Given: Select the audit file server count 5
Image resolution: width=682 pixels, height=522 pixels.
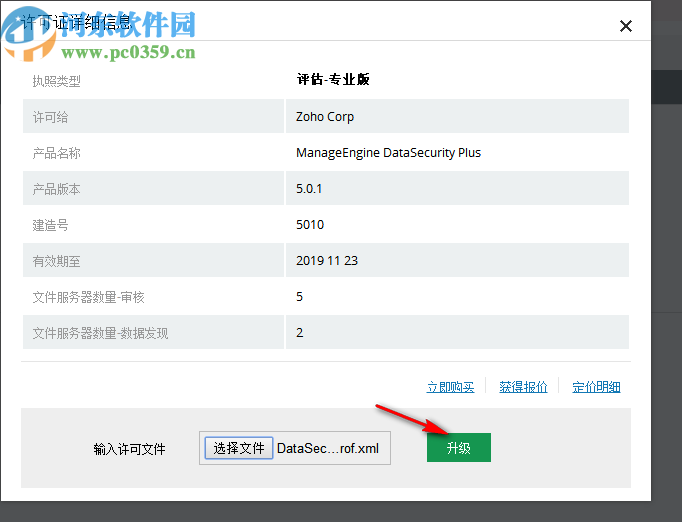Looking at the screenshot, I should pos(299,297).
